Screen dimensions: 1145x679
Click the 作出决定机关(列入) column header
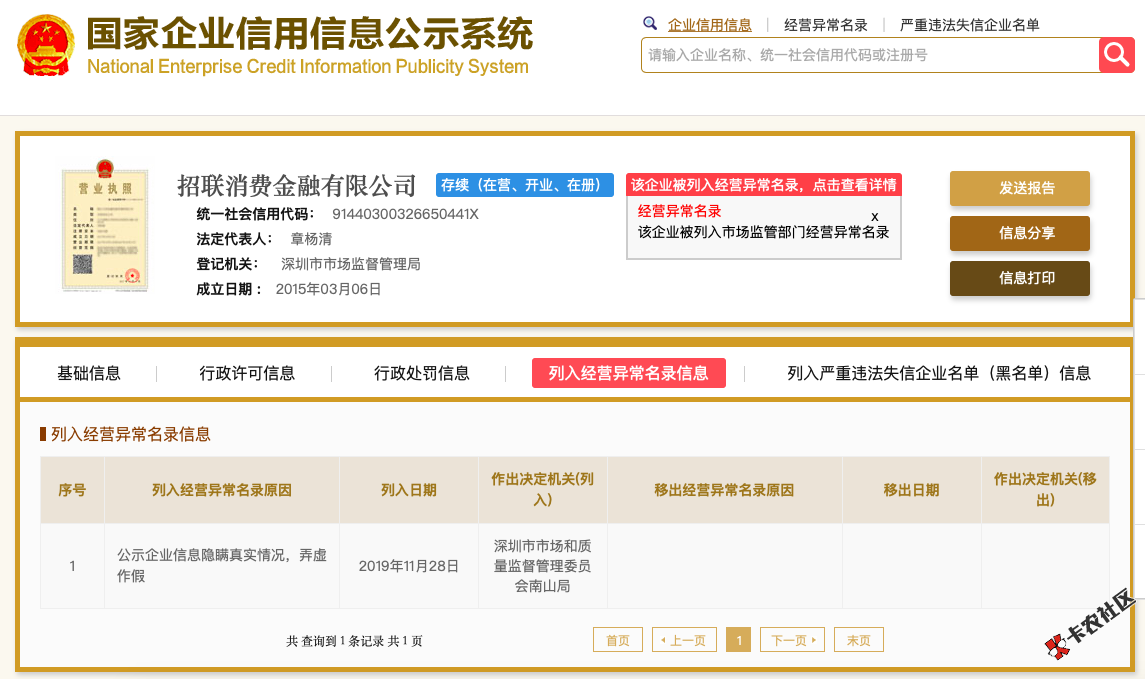[543, 490]
